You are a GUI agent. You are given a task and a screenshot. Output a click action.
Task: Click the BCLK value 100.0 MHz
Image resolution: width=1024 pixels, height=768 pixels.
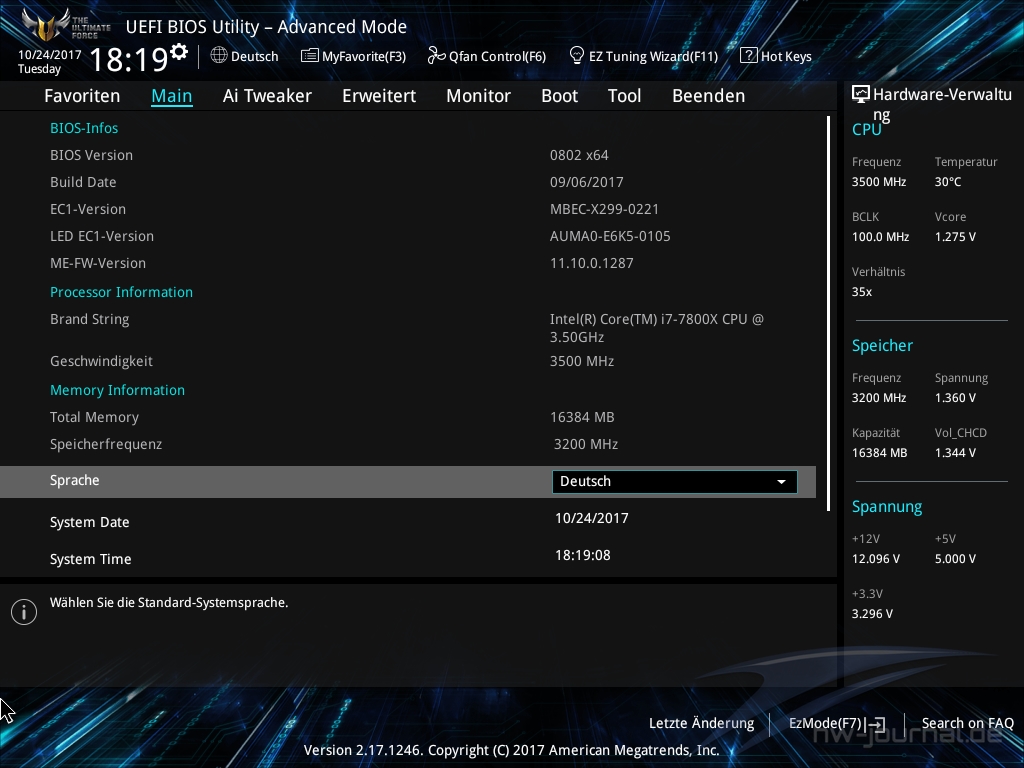tap(880, 237)
